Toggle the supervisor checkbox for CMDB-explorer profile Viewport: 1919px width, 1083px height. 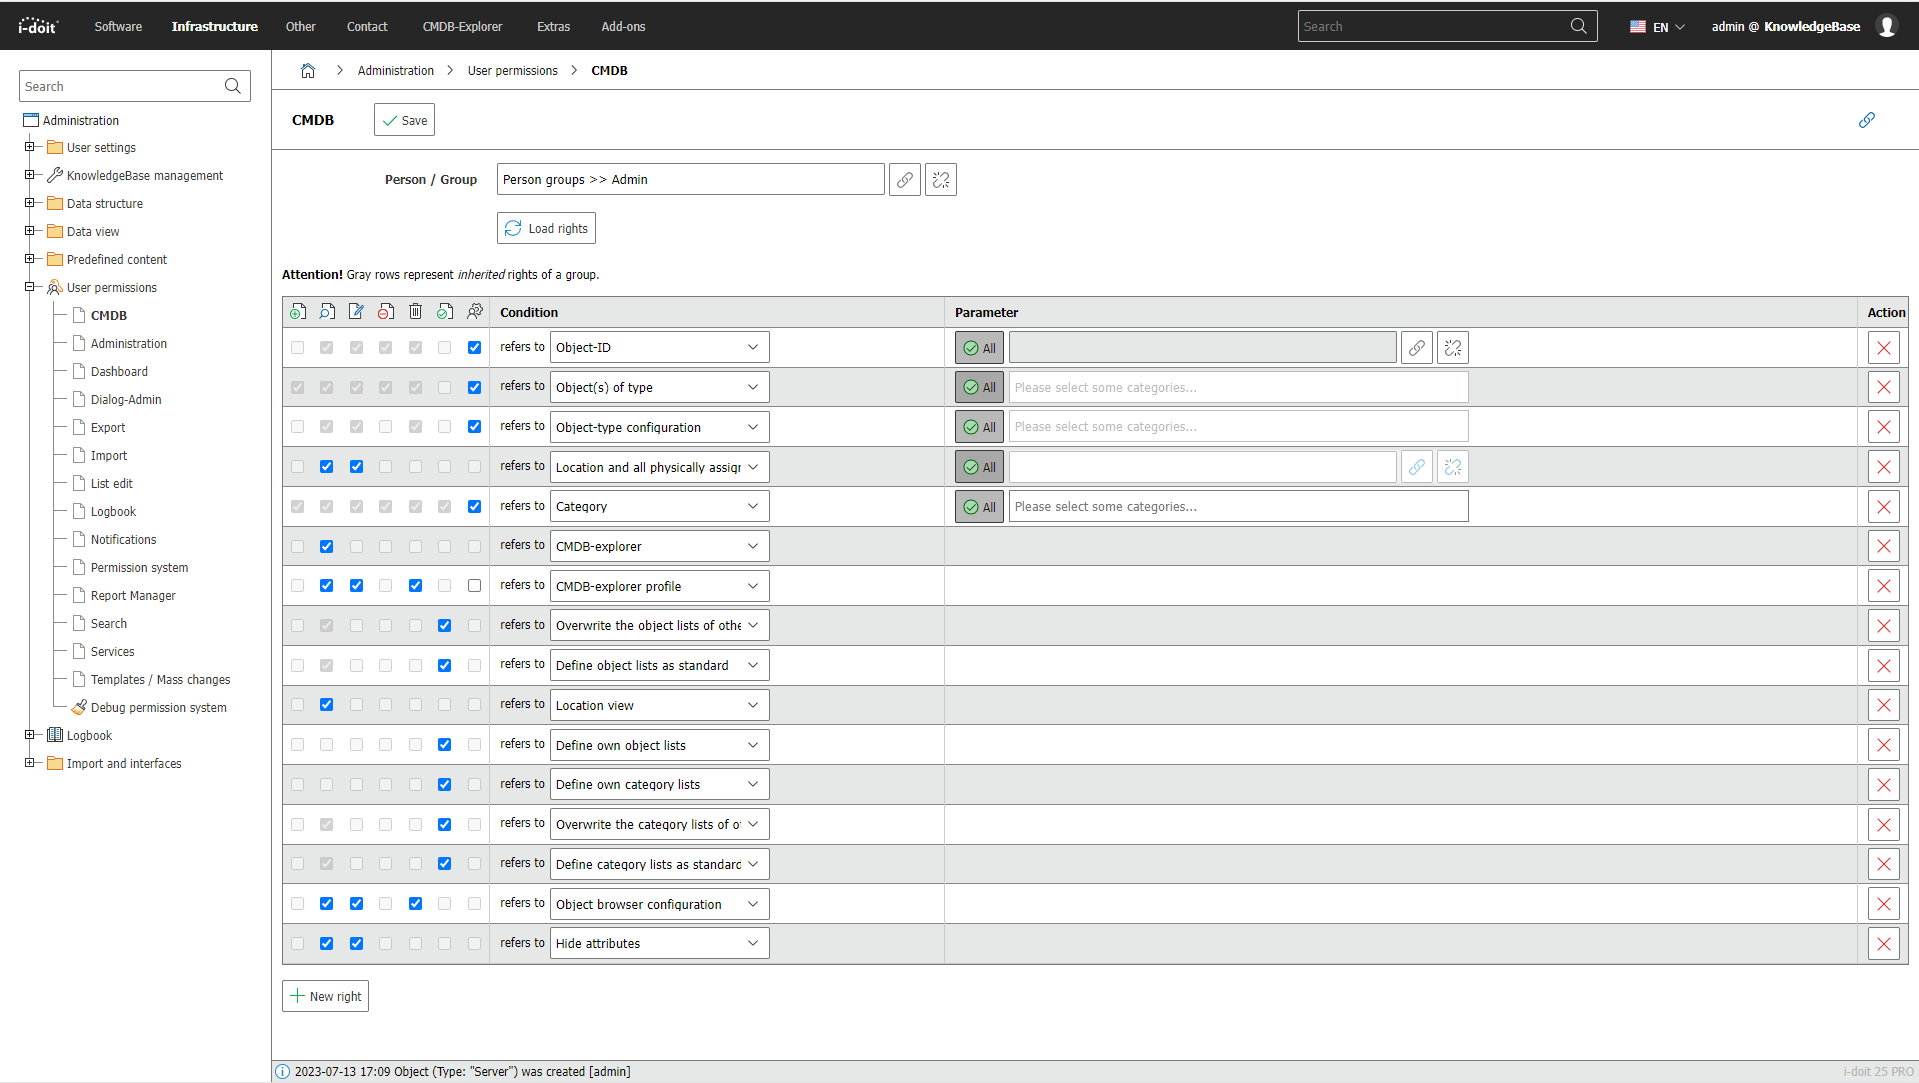474,586
